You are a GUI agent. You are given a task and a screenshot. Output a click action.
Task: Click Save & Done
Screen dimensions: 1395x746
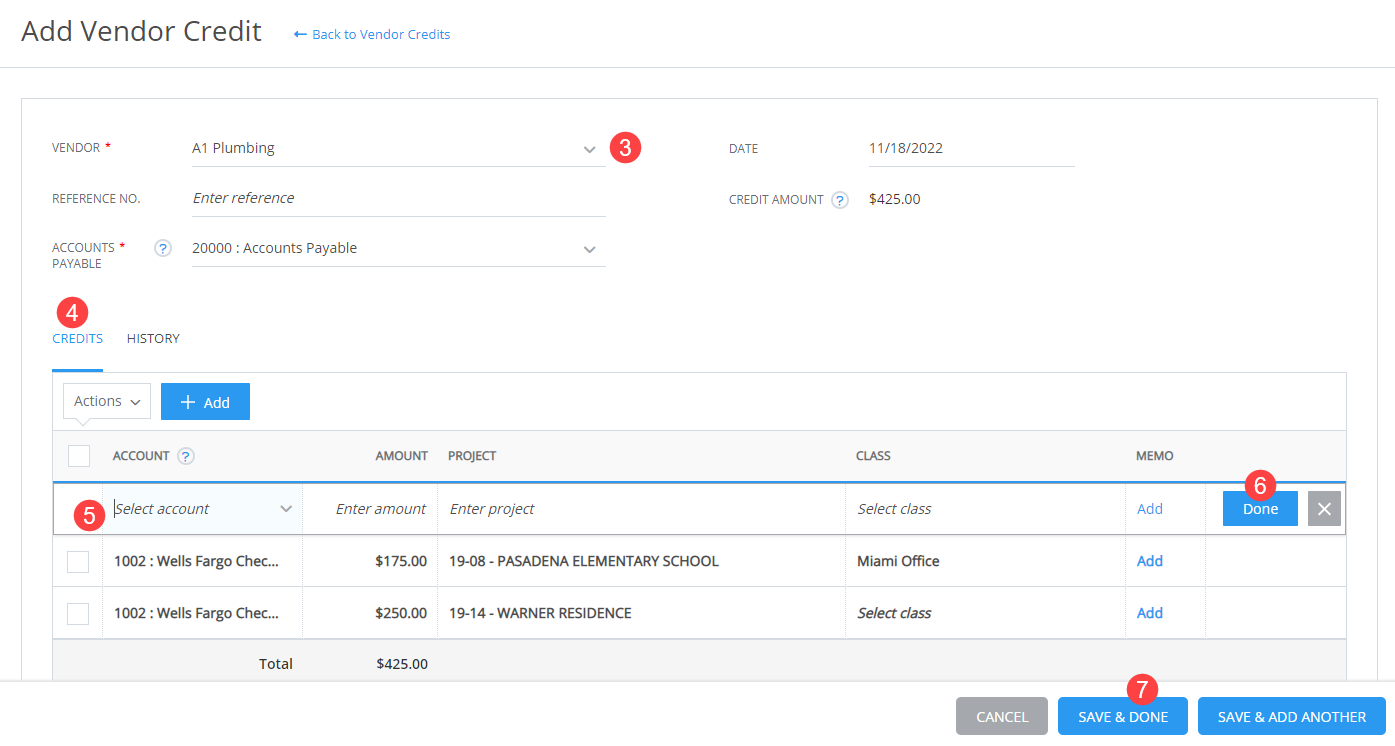pyautogui.click(x=1123, y=716)
